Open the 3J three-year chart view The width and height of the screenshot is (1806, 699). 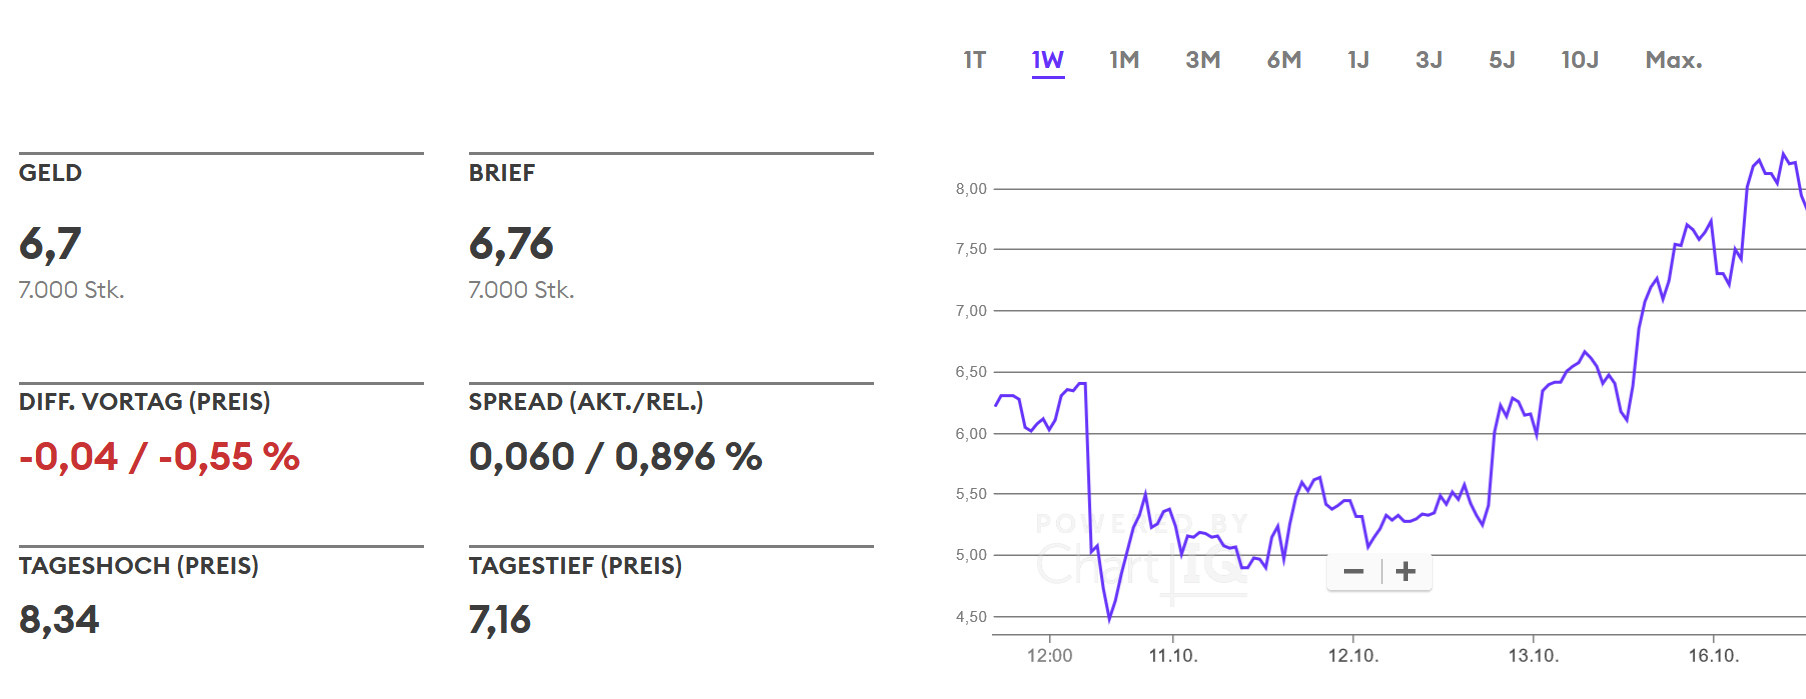1429,60
